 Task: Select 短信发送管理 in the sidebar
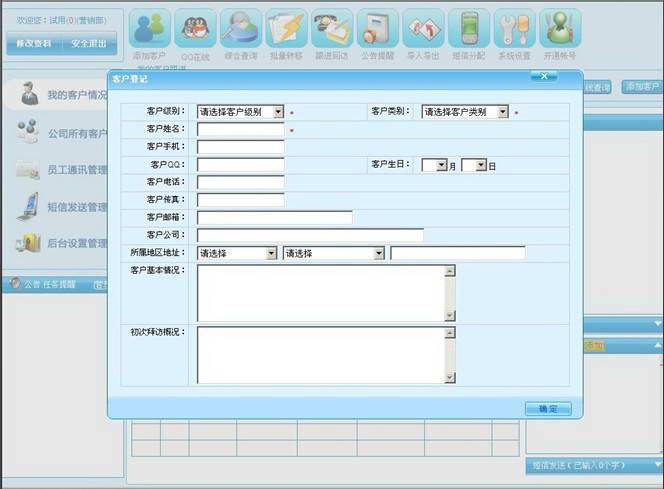coord(77,207)
